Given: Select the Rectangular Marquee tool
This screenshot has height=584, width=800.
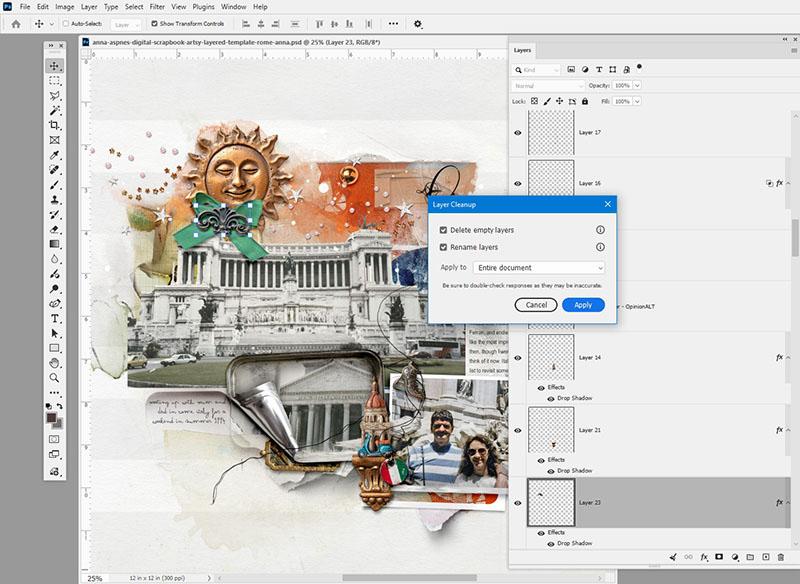Looking at the screenshot, I should click(x=54, y=81).
